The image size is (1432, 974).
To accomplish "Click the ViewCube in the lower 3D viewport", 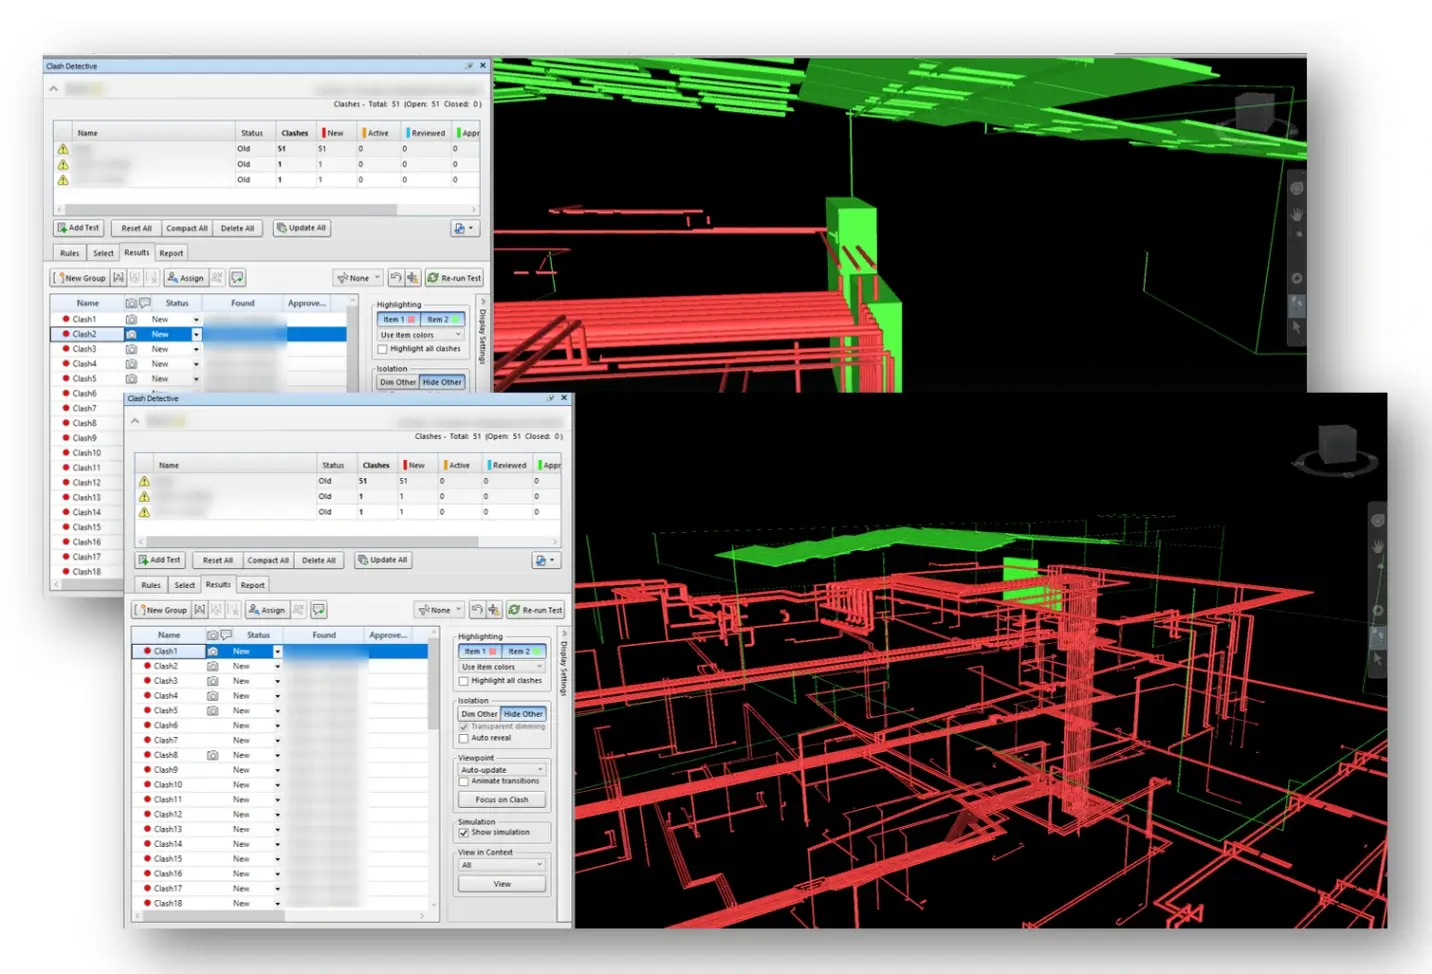I will pyautogui.click(x=1337, y=445).
